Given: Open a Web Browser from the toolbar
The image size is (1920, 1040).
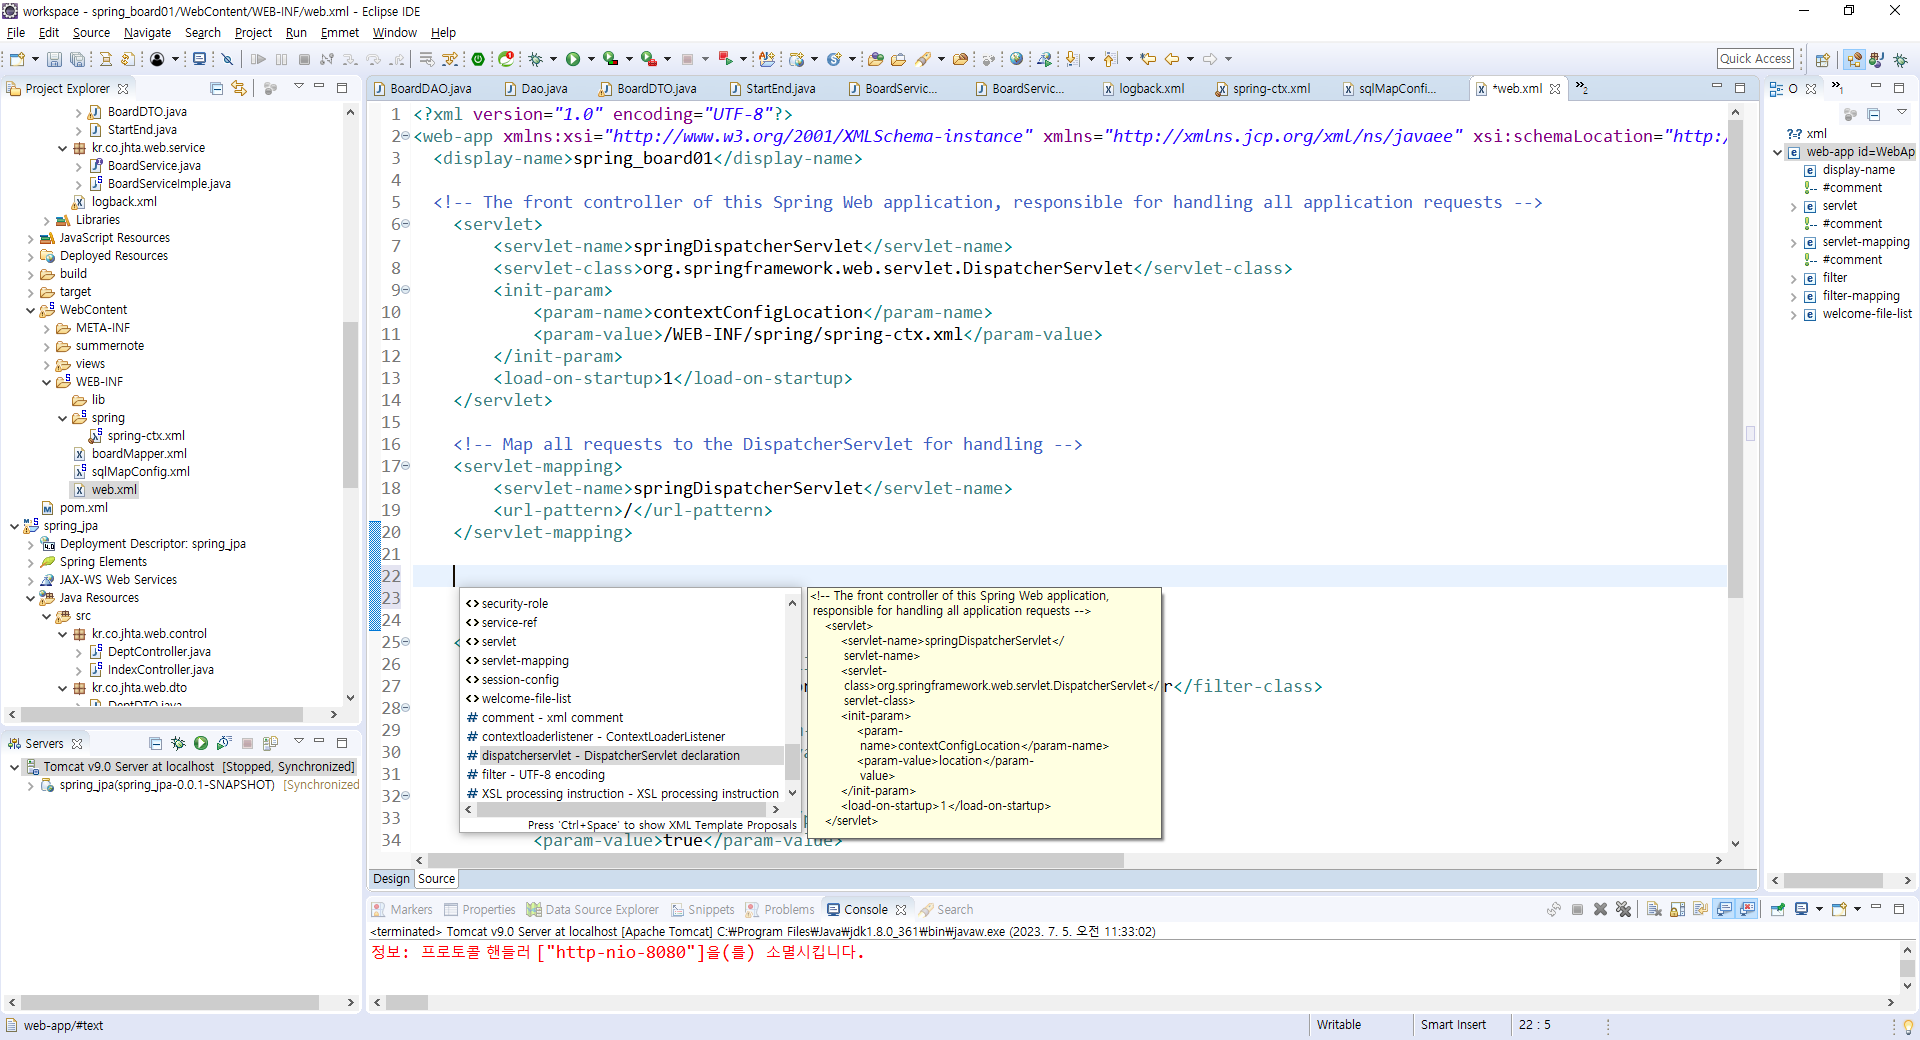Looking at the screenshot, I should (1017, 59).
